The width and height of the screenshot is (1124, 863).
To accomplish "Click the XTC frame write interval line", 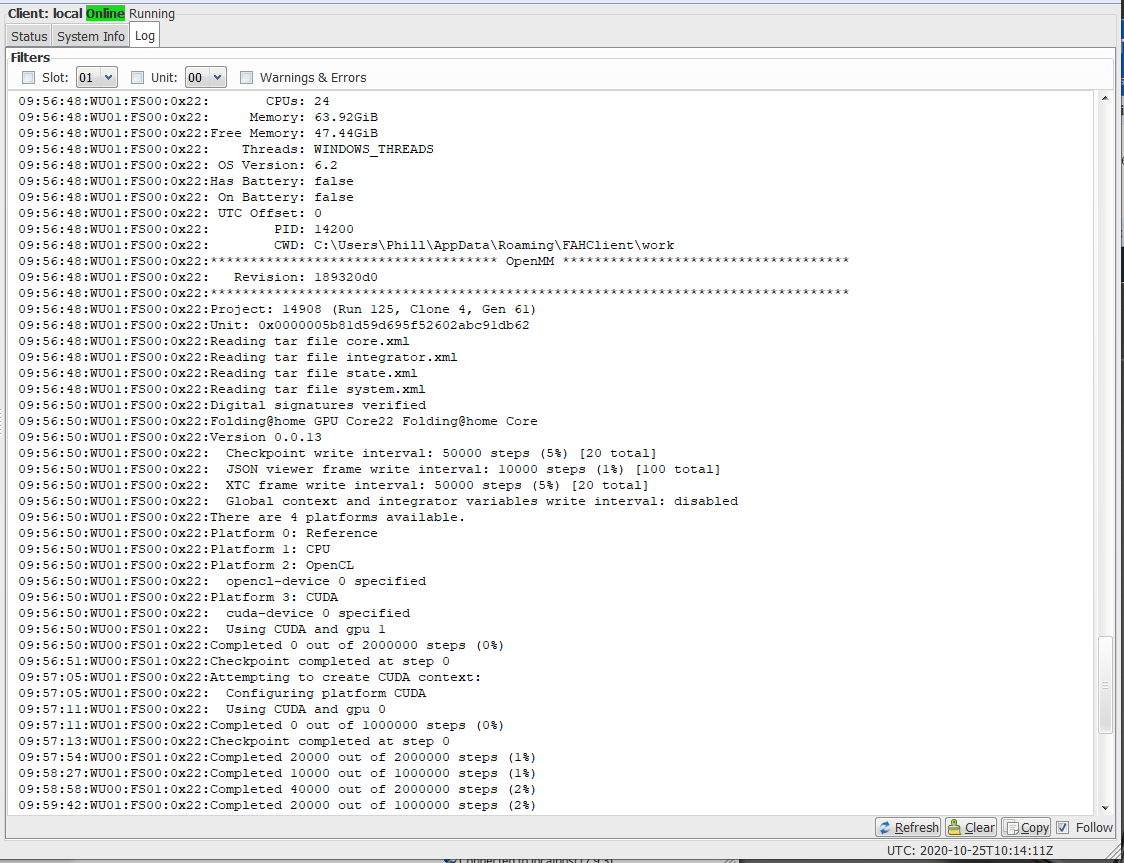I will click(333, 485).
